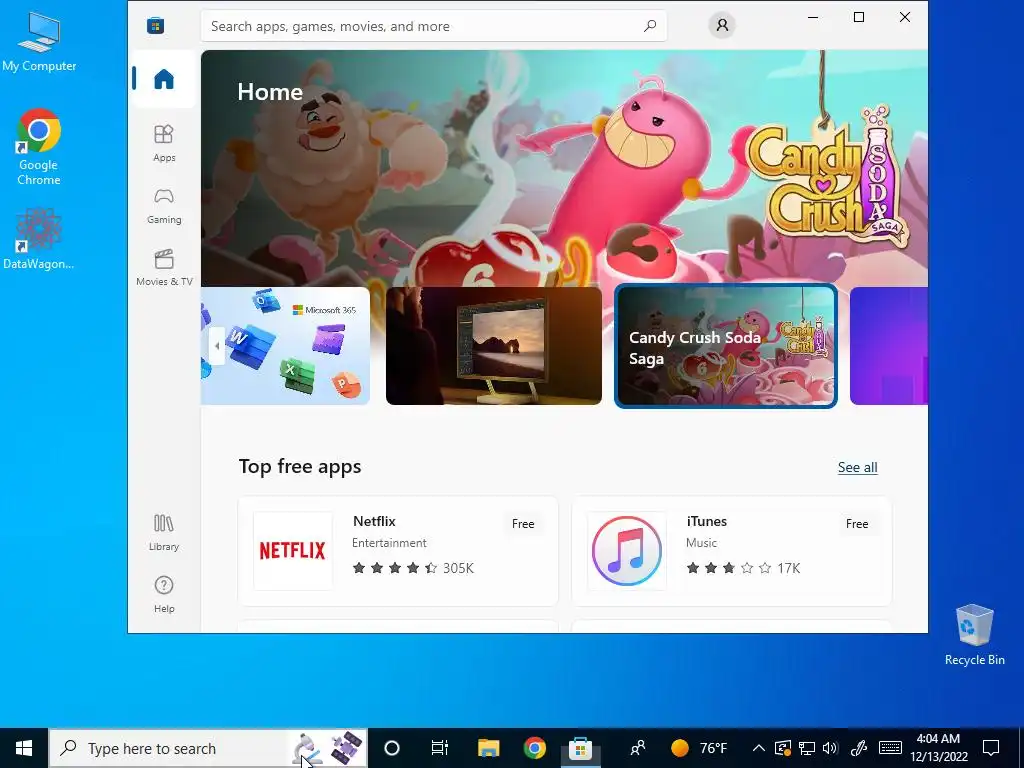1024x768 pixels.
Task: Select the monitor photo editing carousel thumbnail
Action: (x=494, y=346)
